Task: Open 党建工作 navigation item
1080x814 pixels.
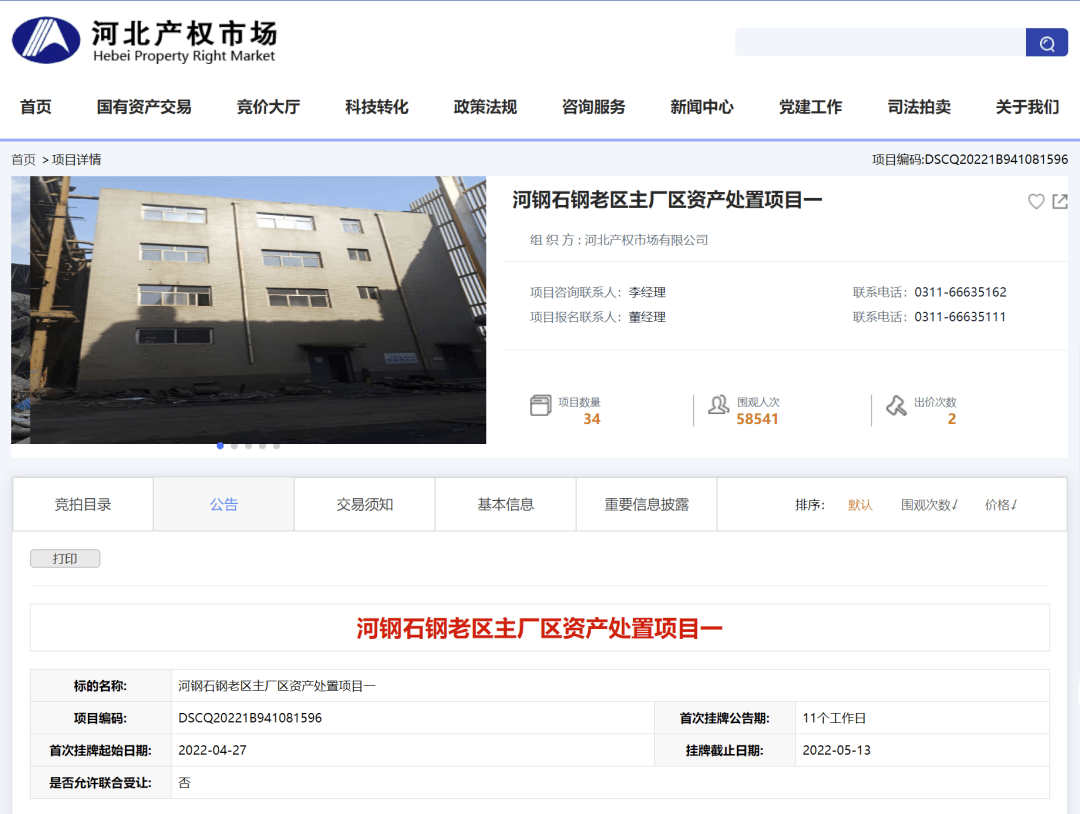Action: tap(810, 107)
